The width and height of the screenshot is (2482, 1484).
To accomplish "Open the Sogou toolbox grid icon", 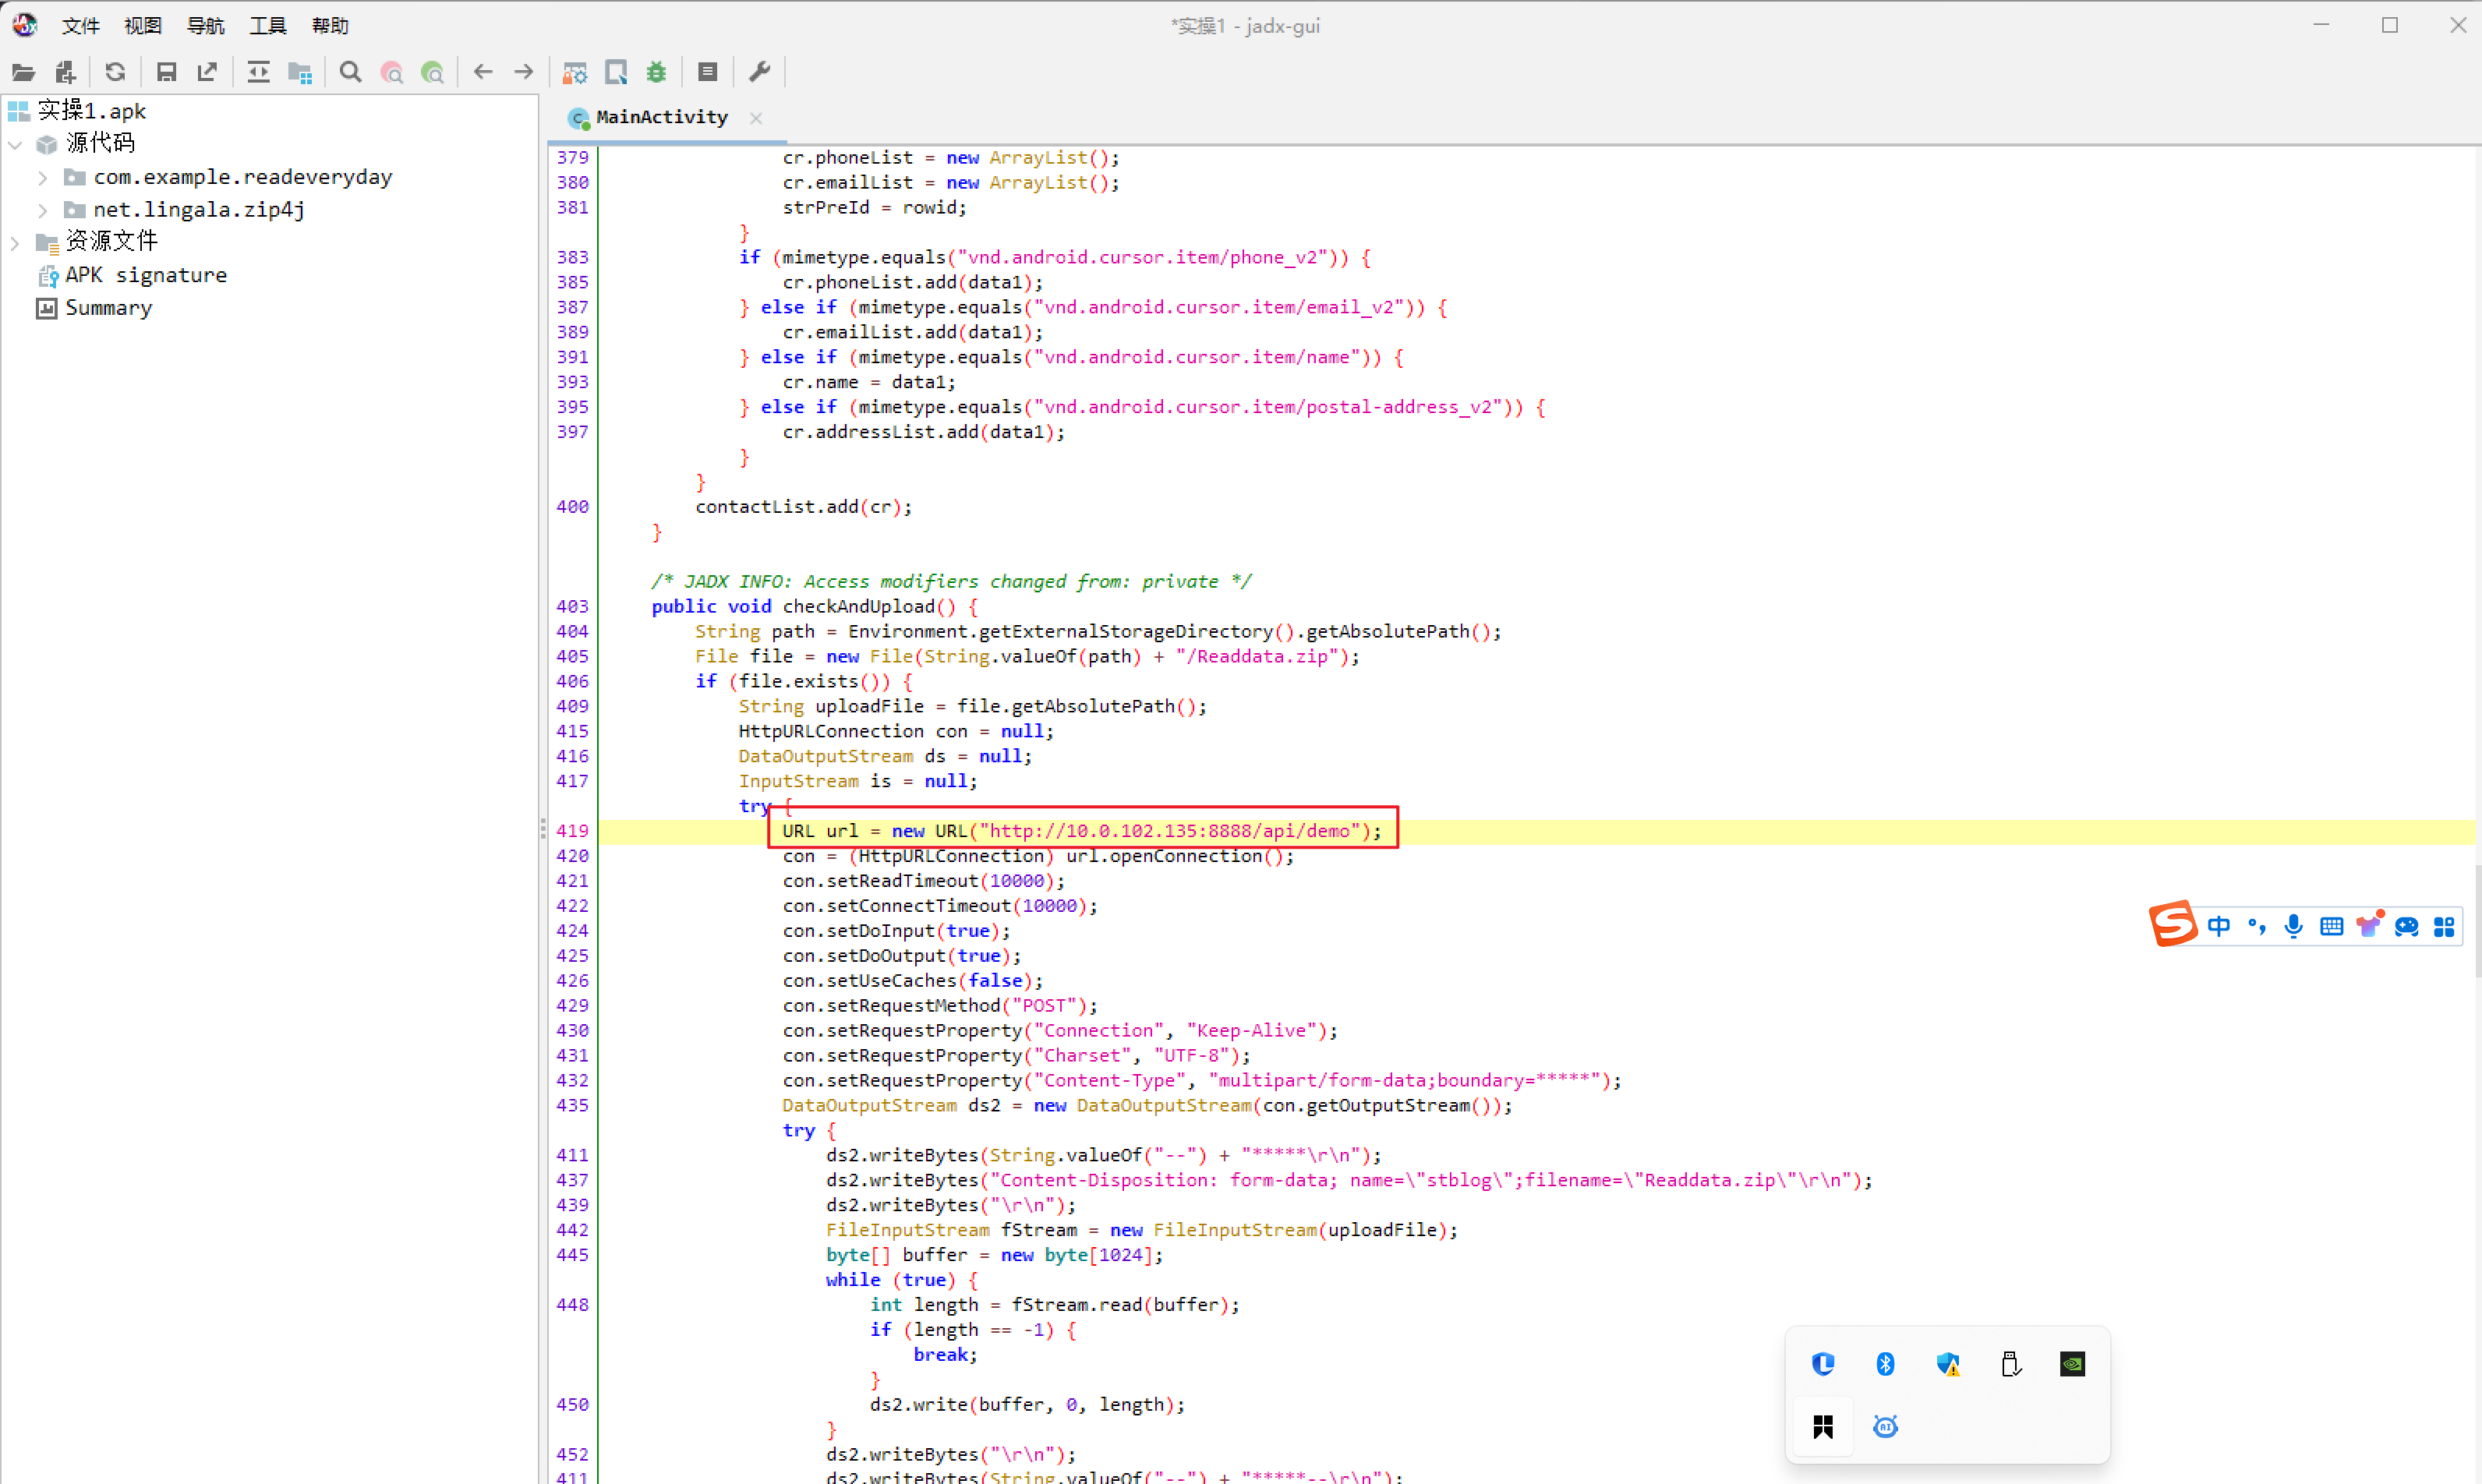I will pyautogui.click(x=2444, y=927).
